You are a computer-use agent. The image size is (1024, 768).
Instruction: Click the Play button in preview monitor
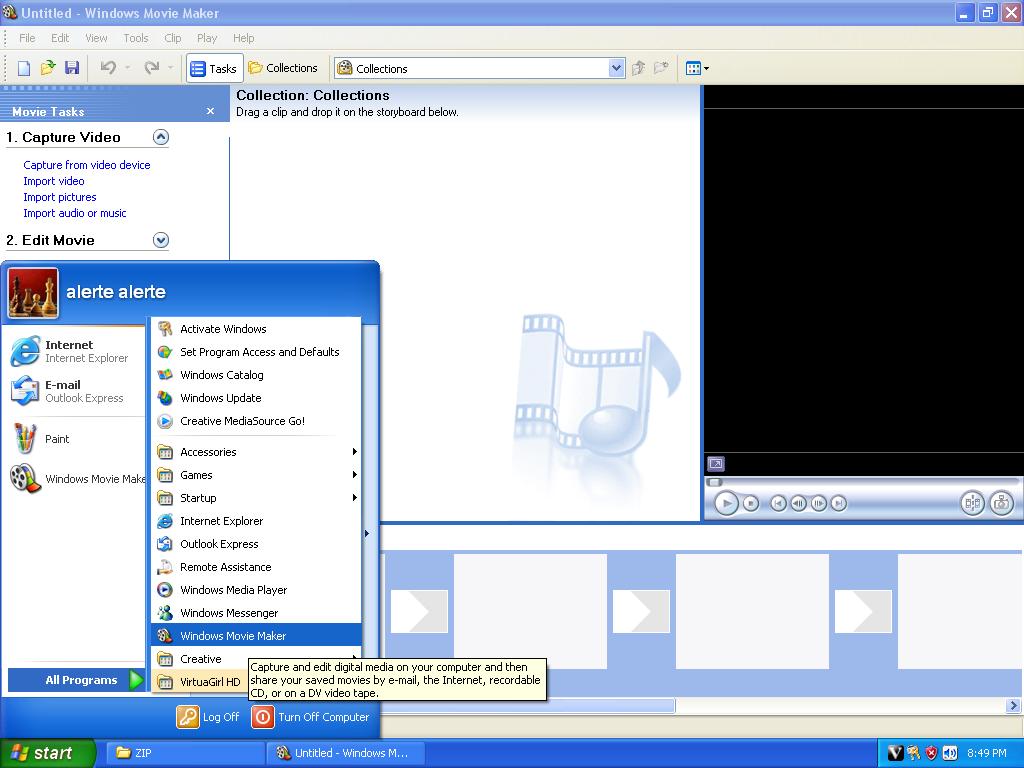click(x=726, y=504)
